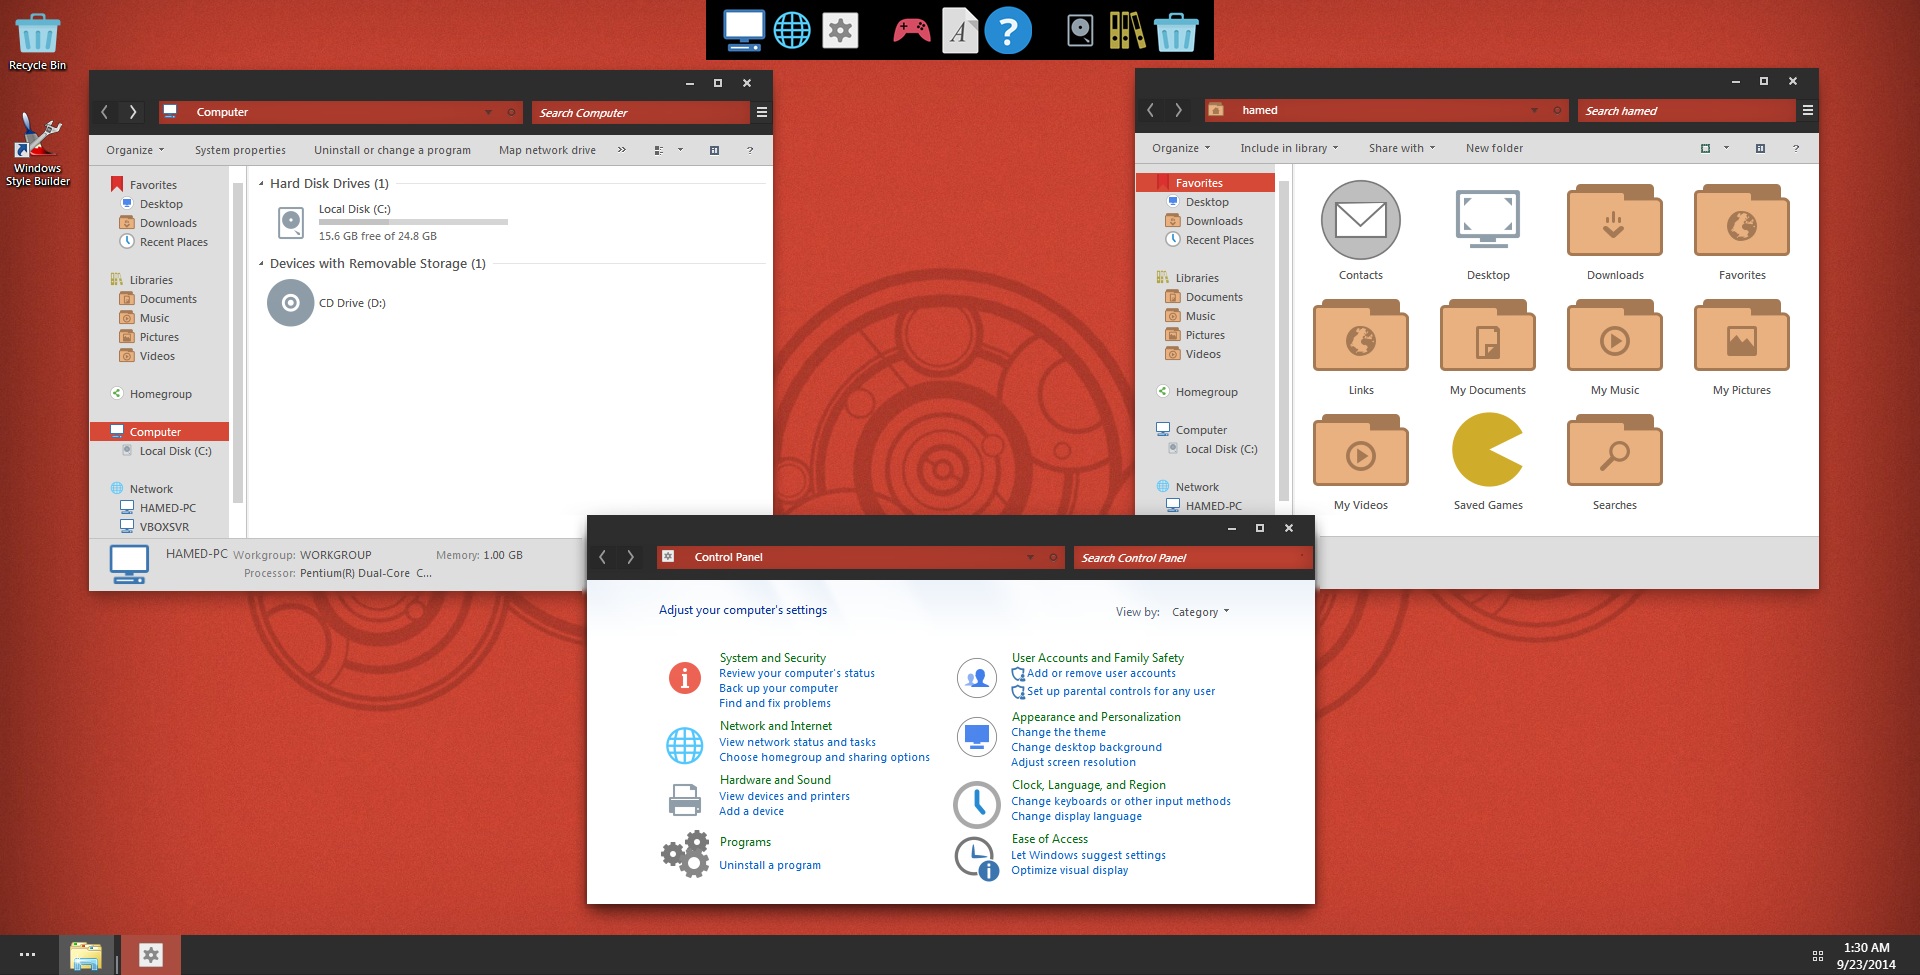The height and width of the screenshot is (975, 1920).
Task: Show more toolbar commands in Computer window
Action: click(x=622, y=150)
